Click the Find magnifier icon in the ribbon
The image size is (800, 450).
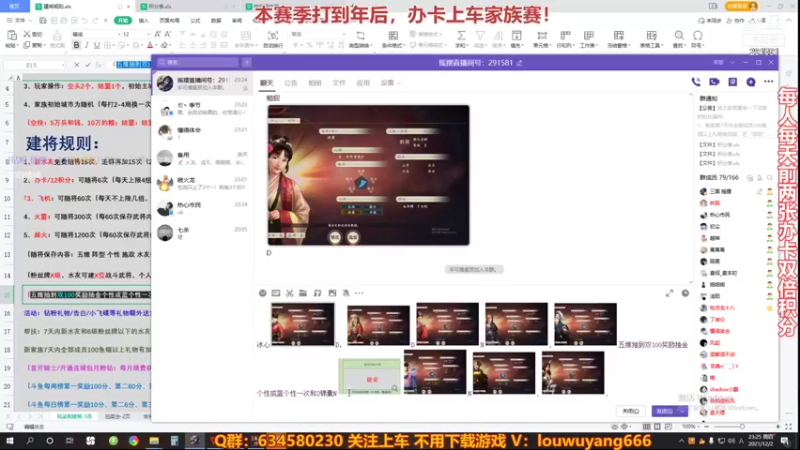click(679, 35)
